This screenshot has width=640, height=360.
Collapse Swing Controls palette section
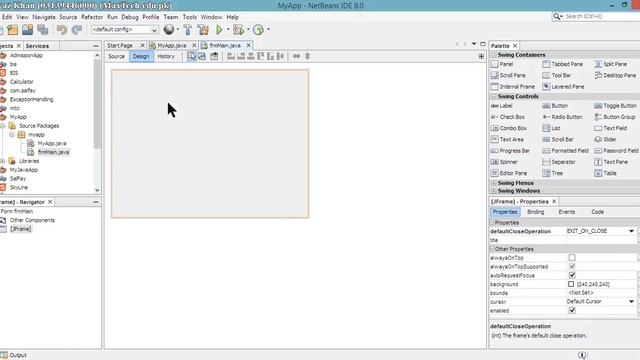494,96
